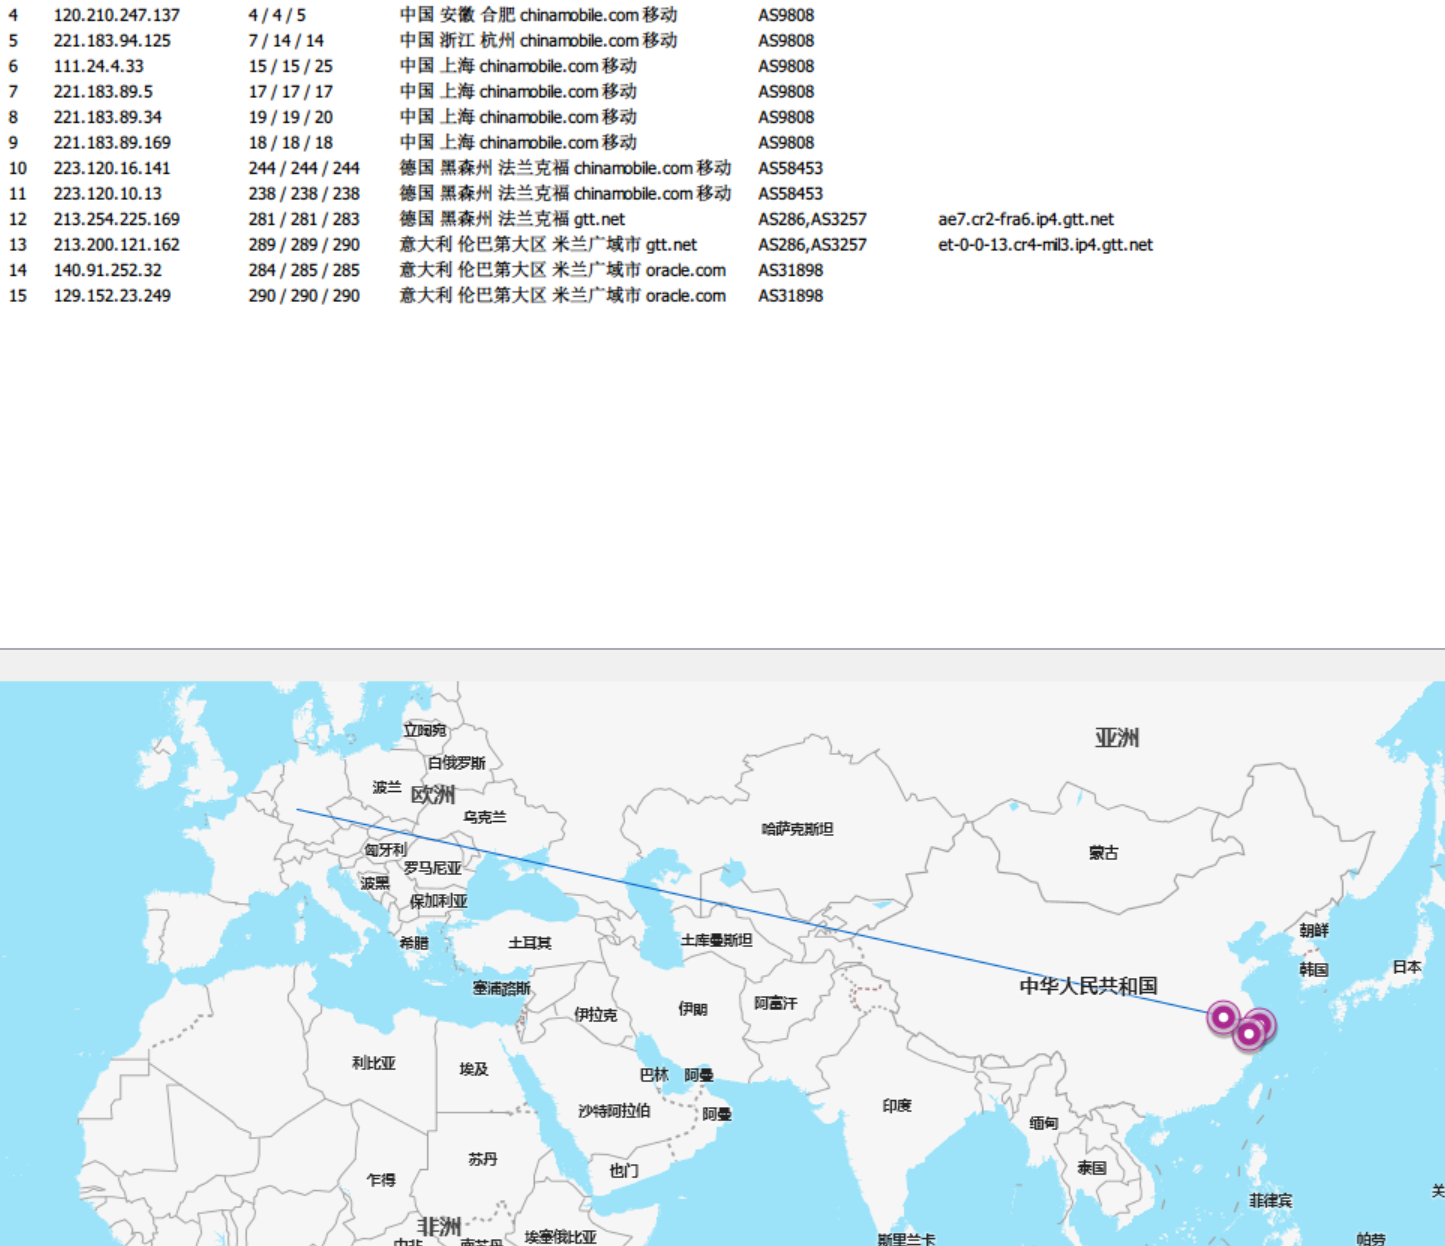This screenshot has height=1246, width=1445.
Task: Click final hop IP 129.152.23.249
Action: 112,296
